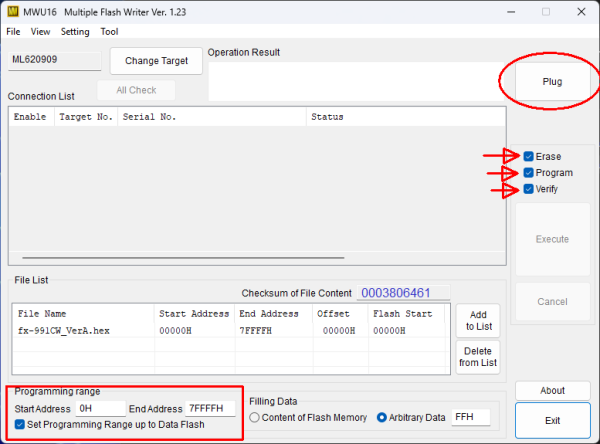
Task: Open the View menu
Action: [40, 31]
